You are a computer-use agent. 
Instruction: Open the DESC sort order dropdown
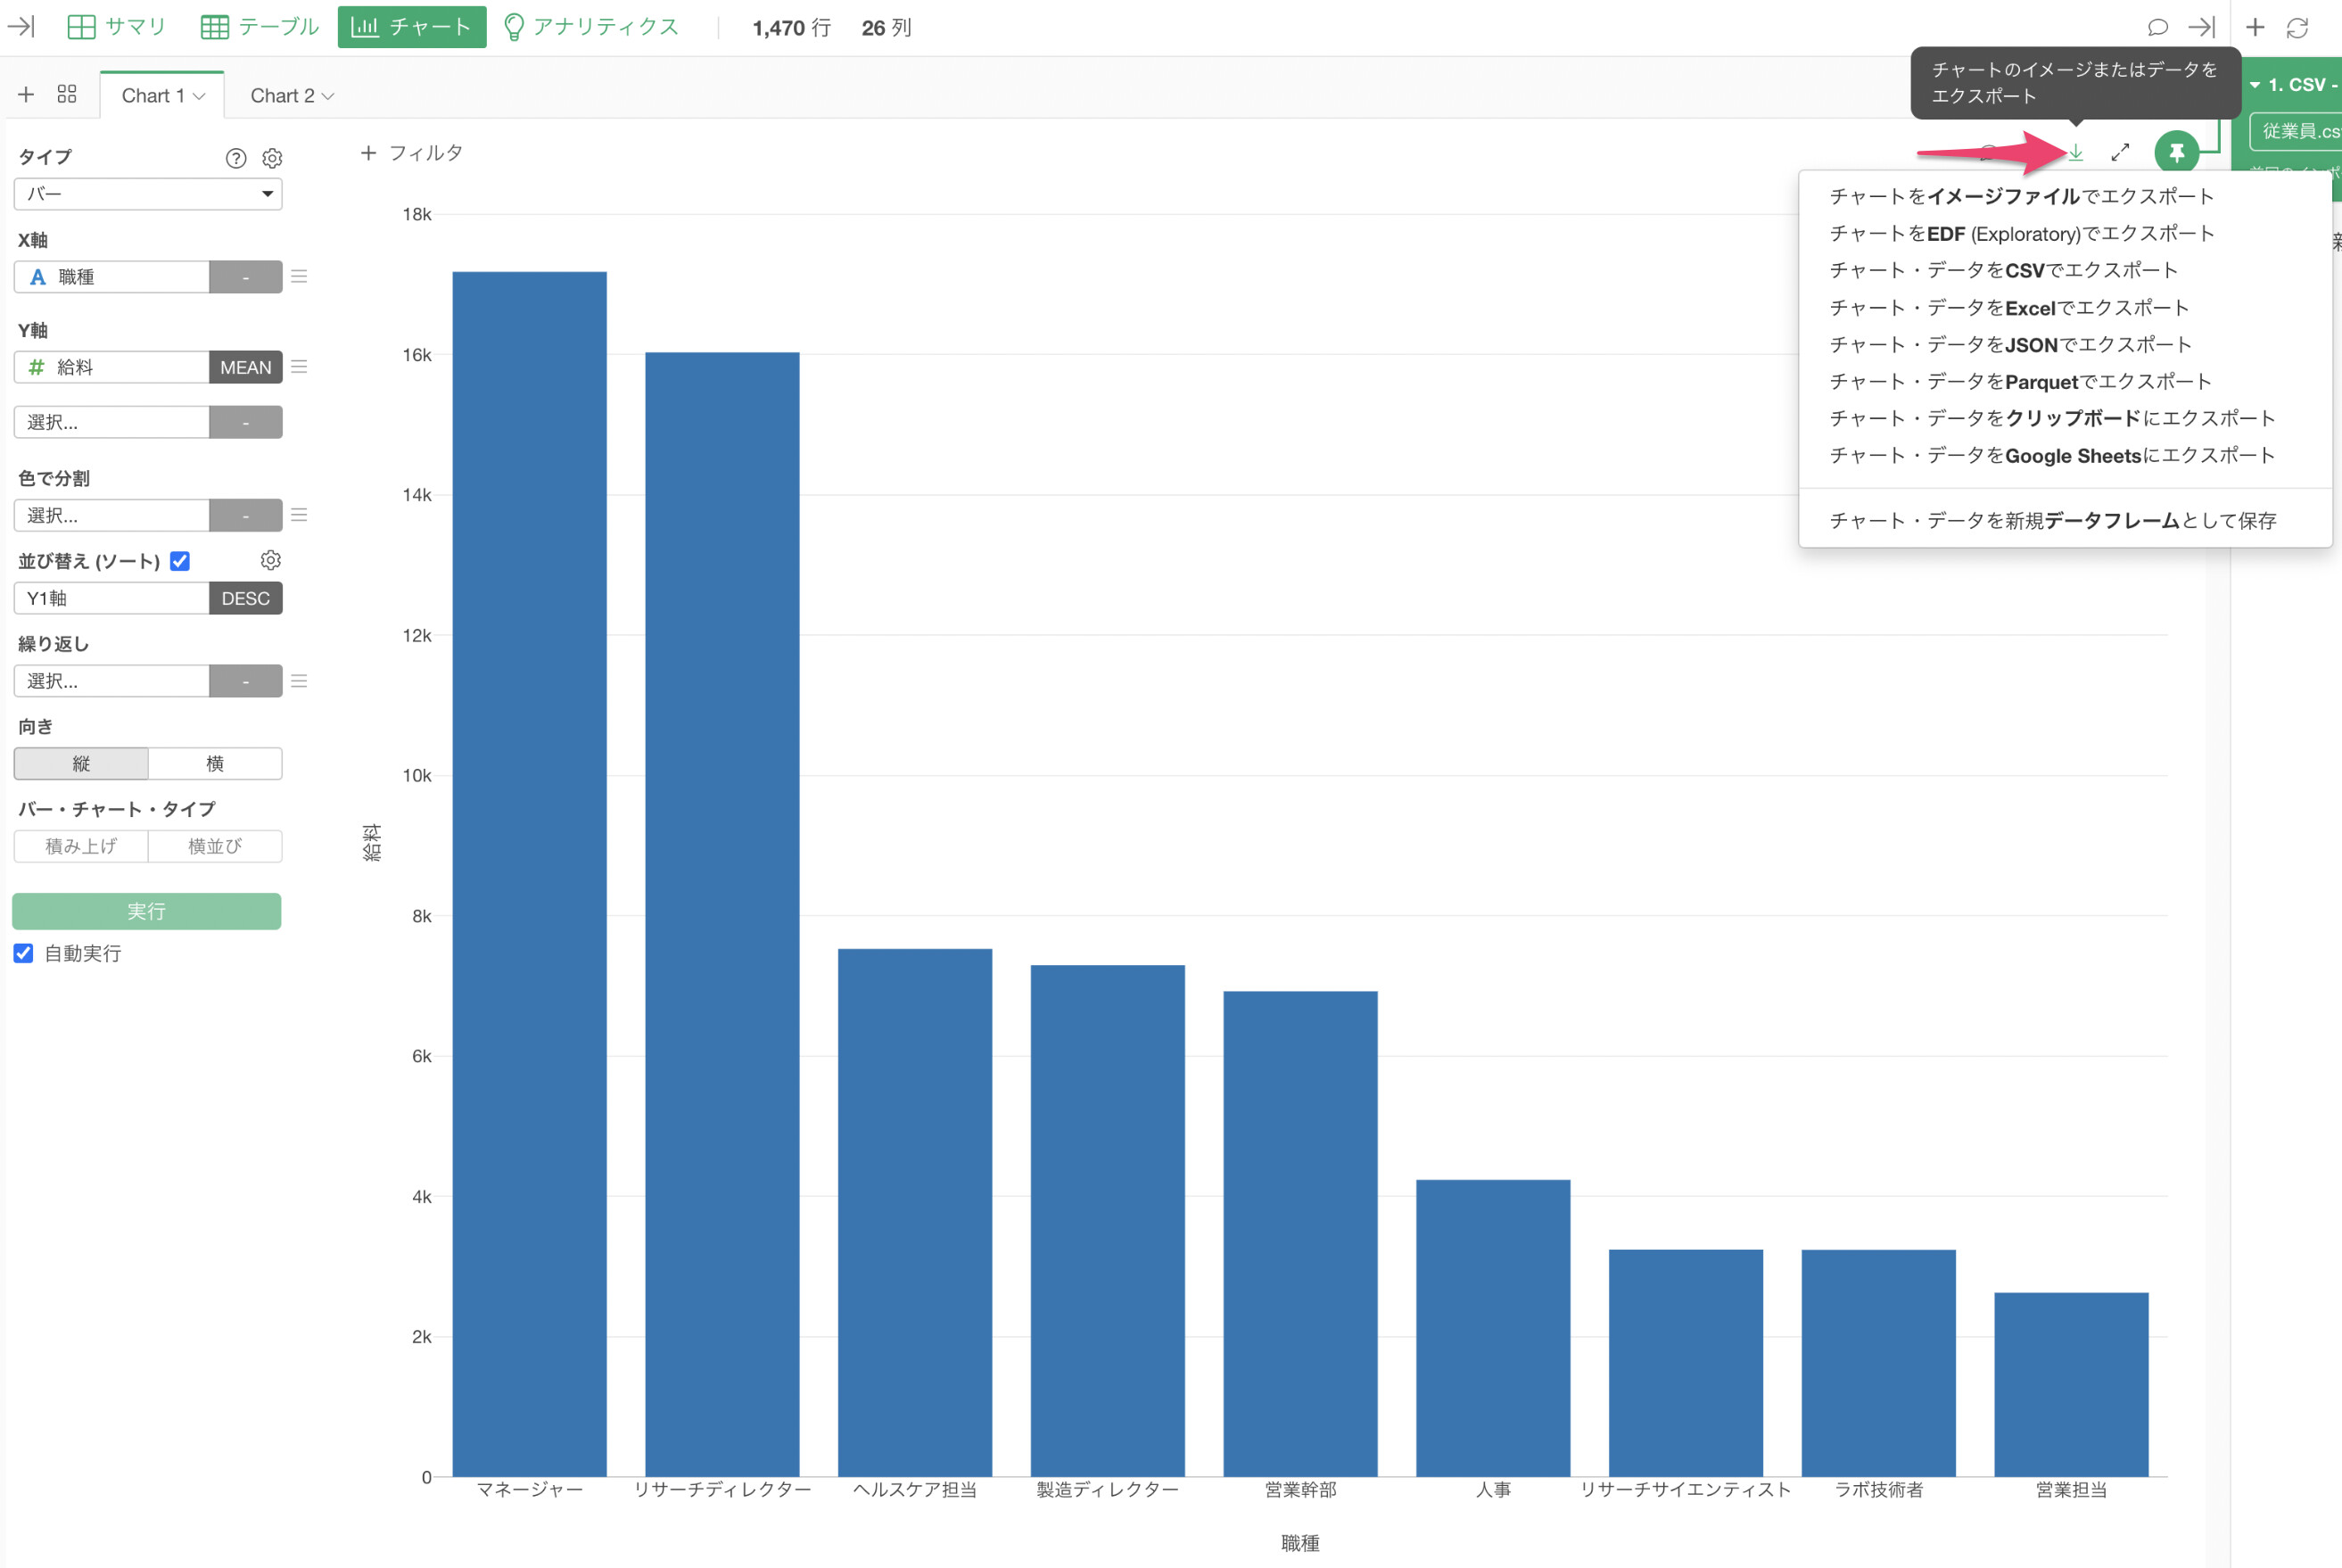246,598
